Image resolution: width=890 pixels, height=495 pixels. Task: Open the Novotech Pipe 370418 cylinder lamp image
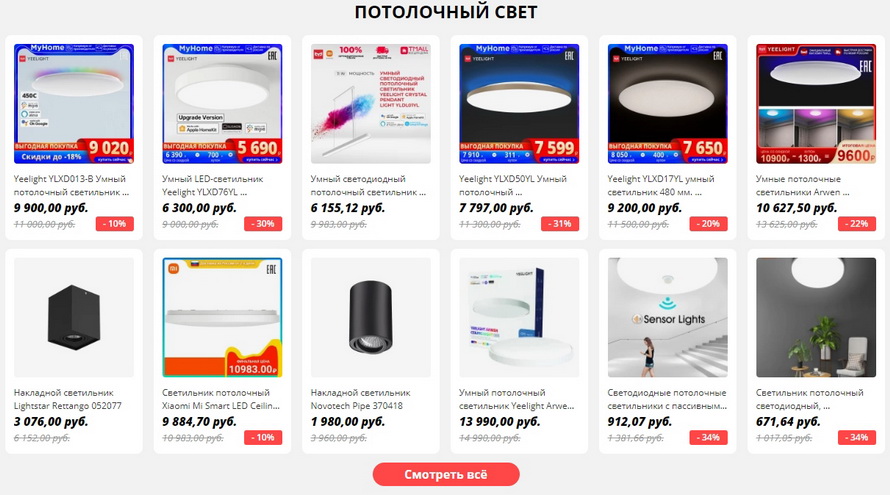(371, 317)
